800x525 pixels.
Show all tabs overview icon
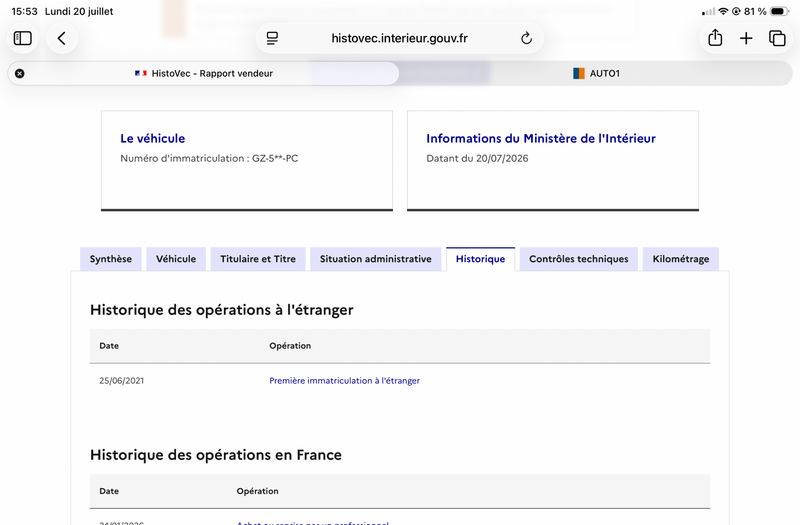pyautogui.click(x=777, y=38)
